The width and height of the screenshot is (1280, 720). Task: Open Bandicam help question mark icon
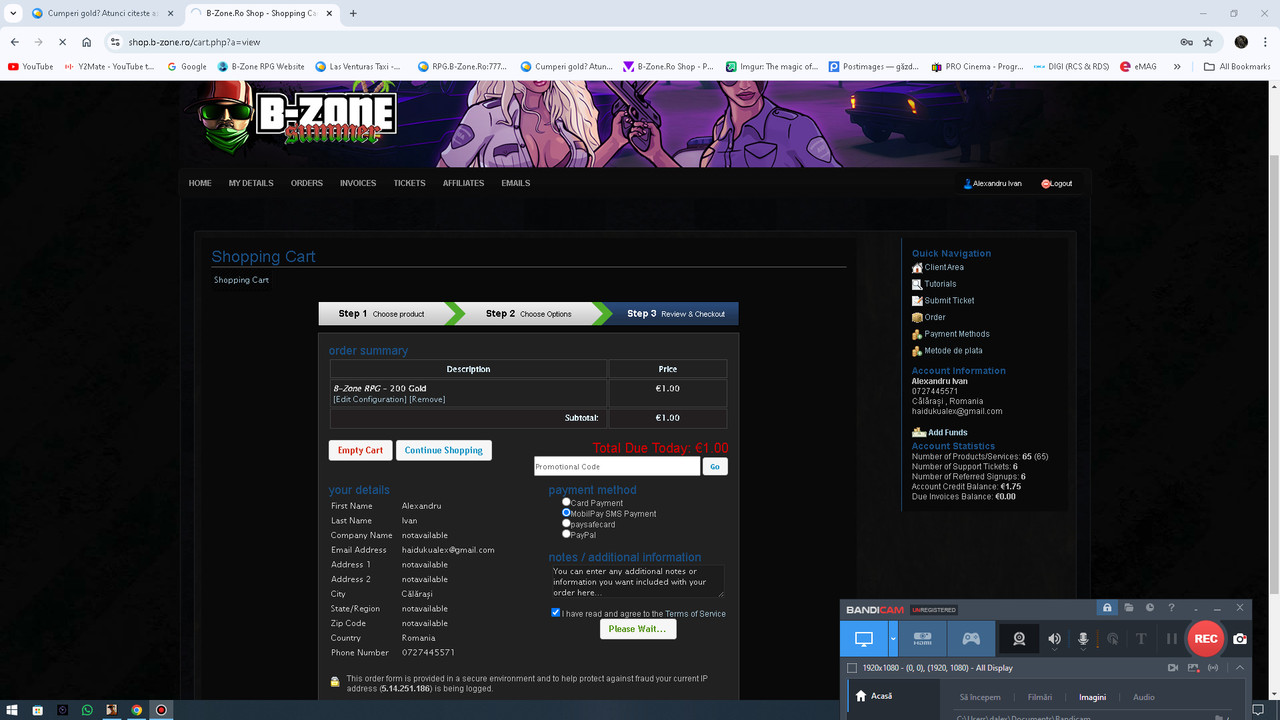(x=1171, y=608)
